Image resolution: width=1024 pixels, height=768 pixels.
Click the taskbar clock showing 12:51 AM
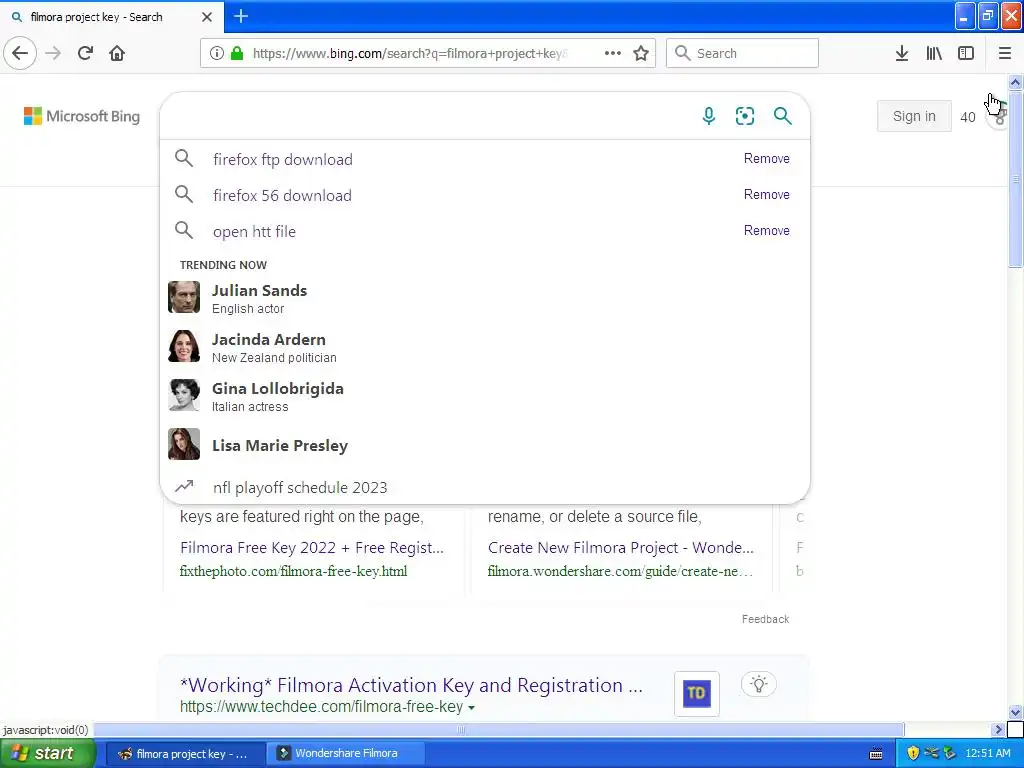[987, 753]
